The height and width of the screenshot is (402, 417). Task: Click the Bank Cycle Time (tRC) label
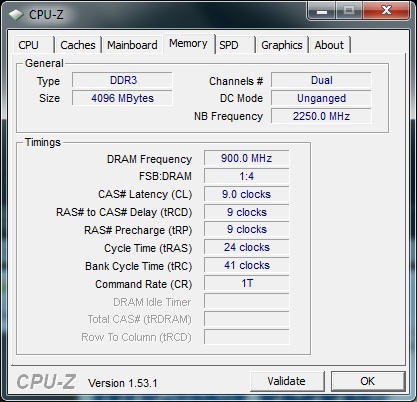tap(139, 266)
